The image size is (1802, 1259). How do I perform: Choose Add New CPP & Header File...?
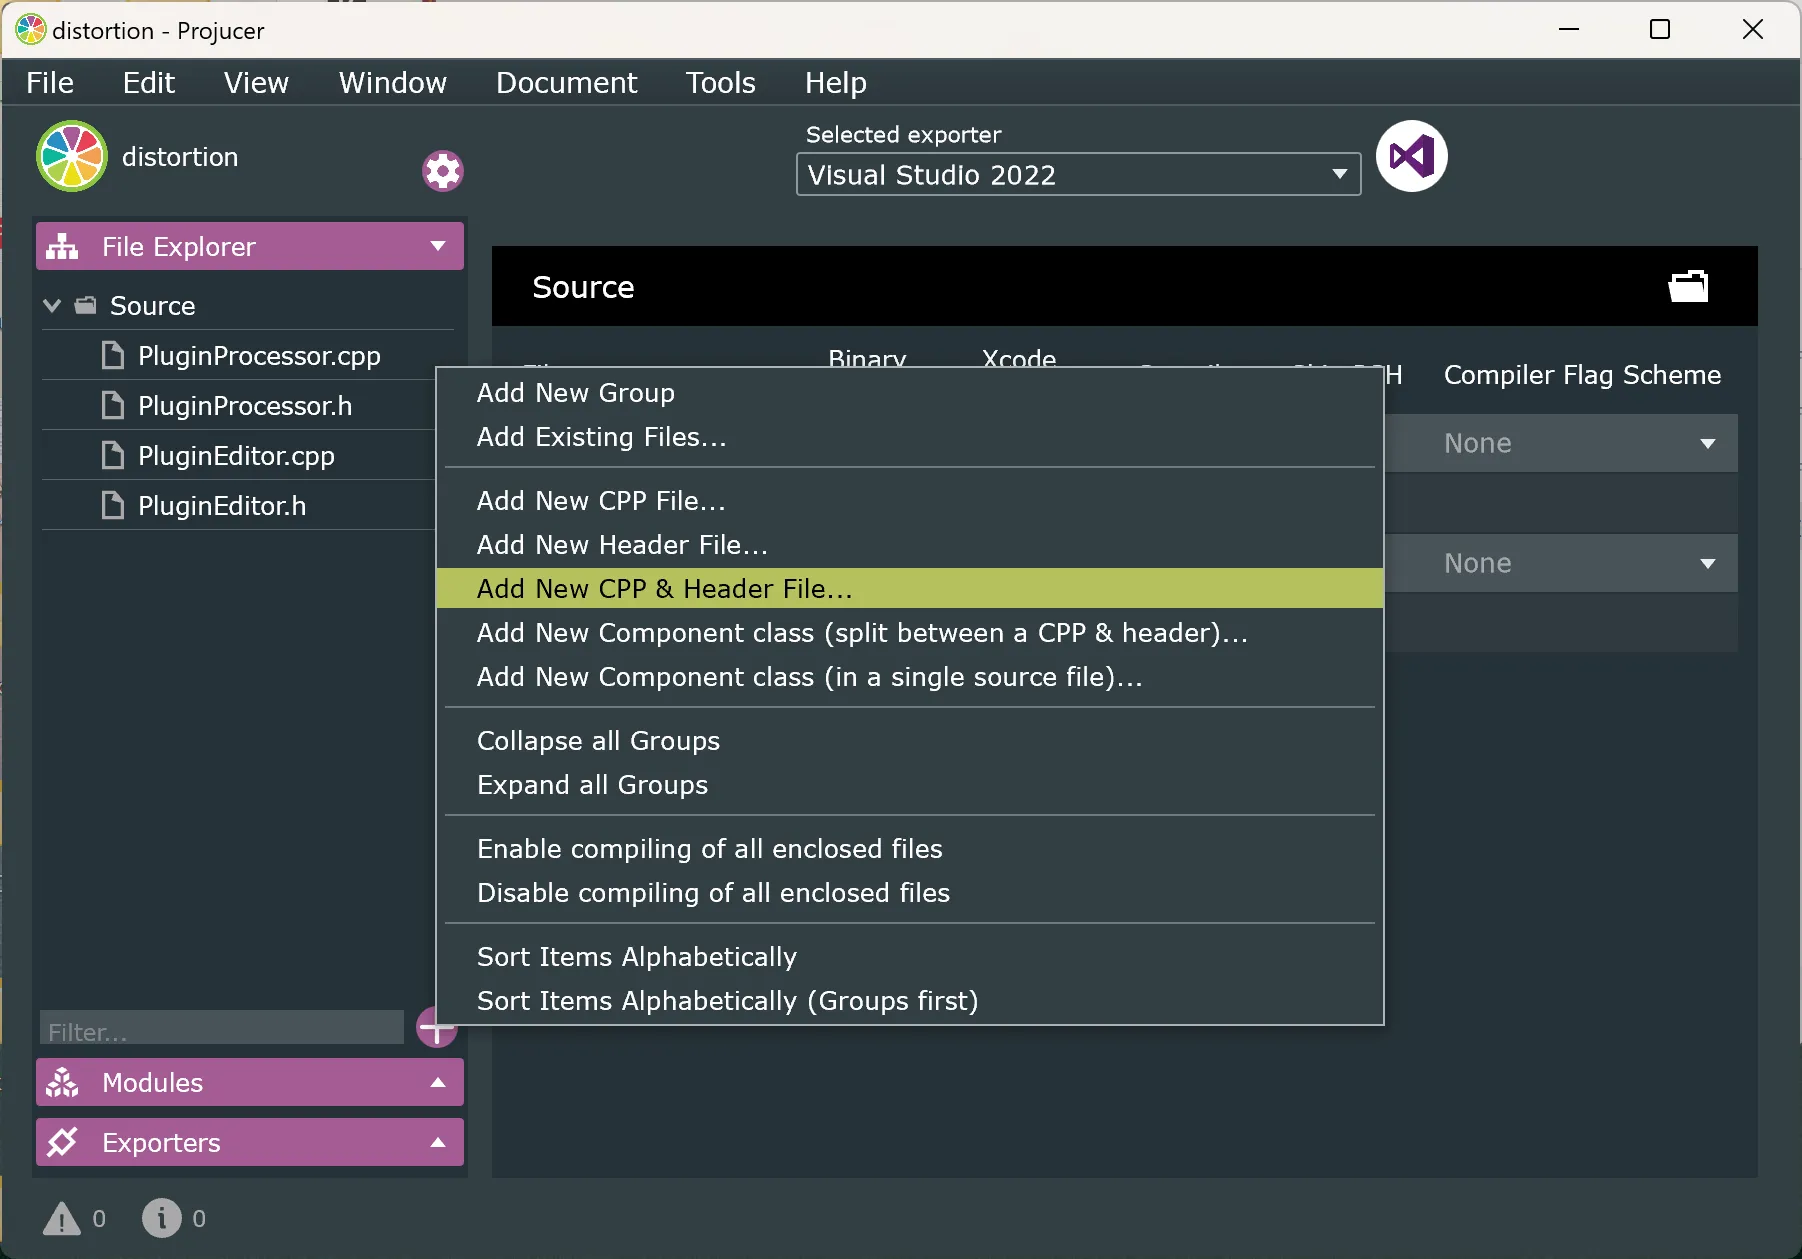click(910, 588)
